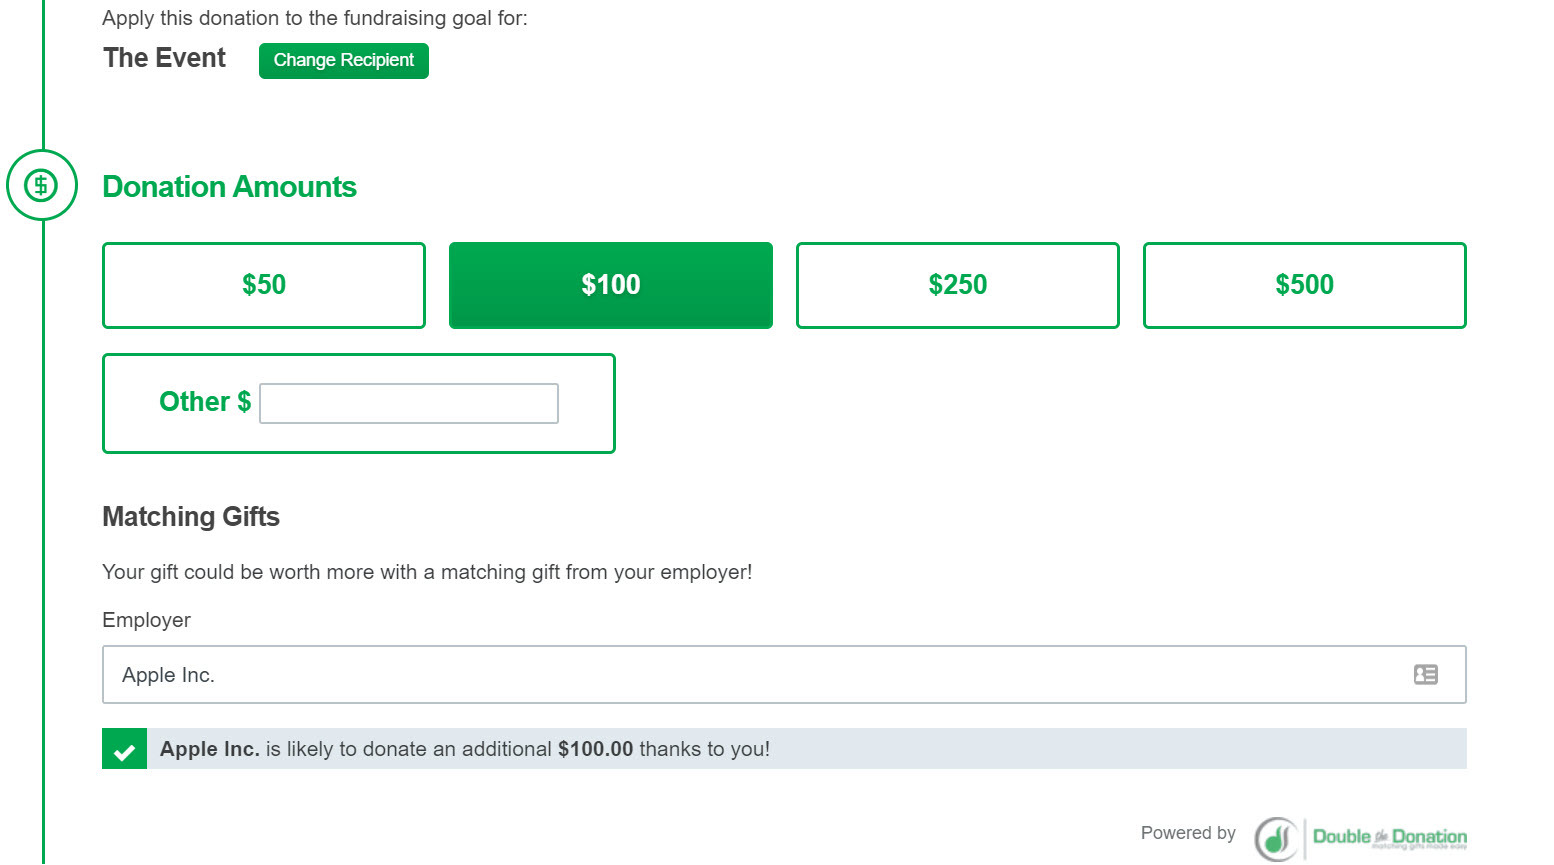
Task: Open the Double the Donation logo
Action: pyautogui.click(x=1361, y=838)
